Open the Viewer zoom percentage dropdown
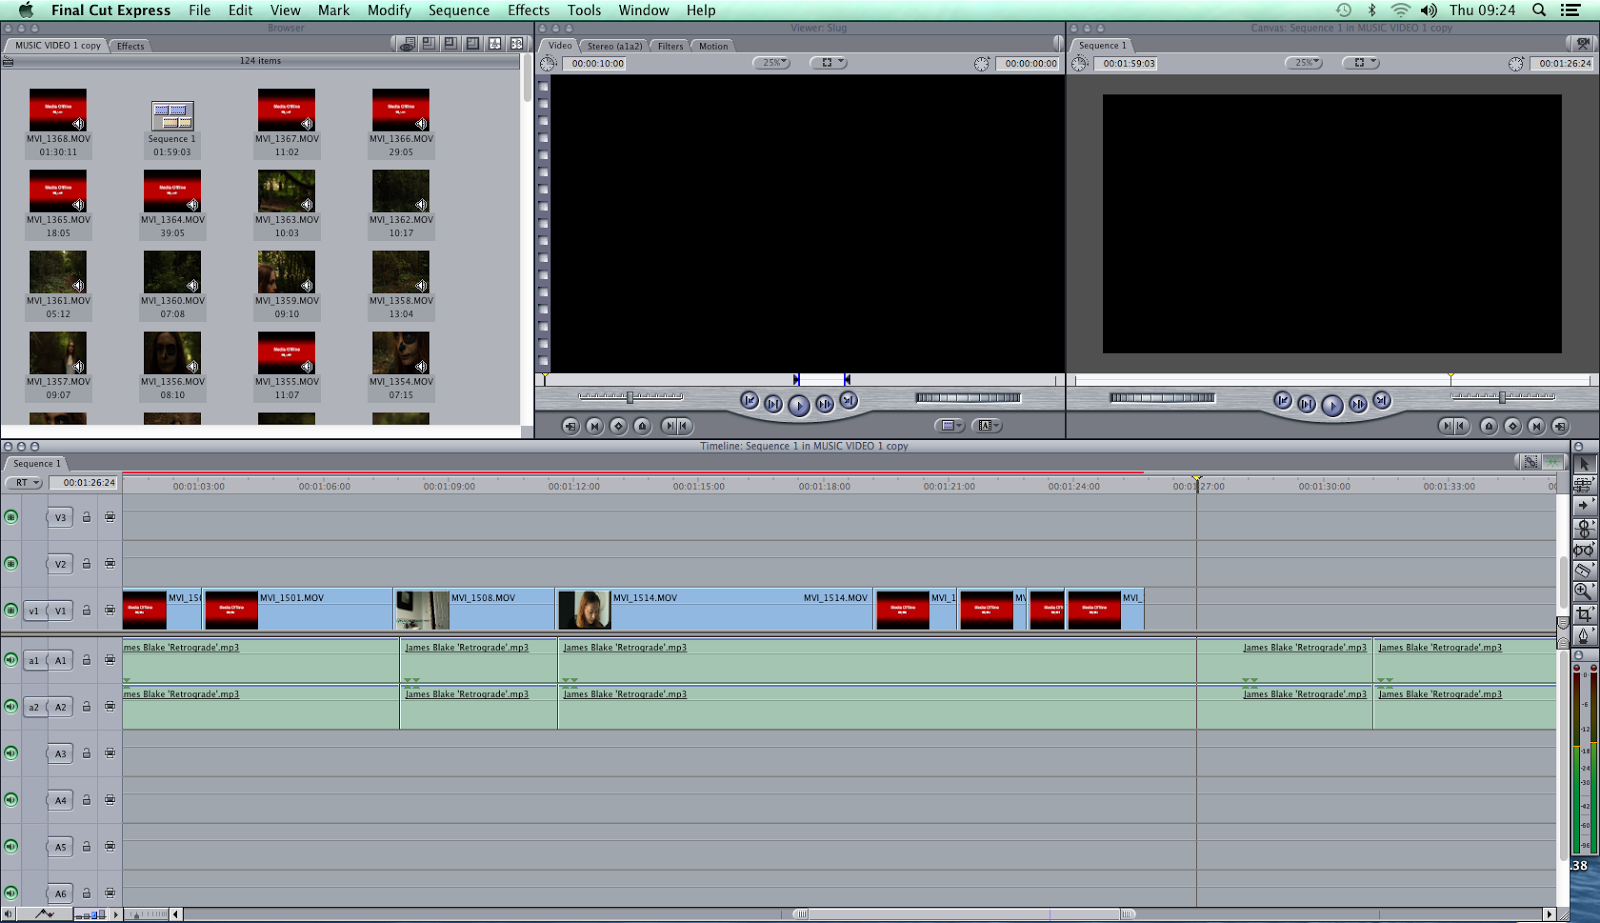 pos(771,63)
